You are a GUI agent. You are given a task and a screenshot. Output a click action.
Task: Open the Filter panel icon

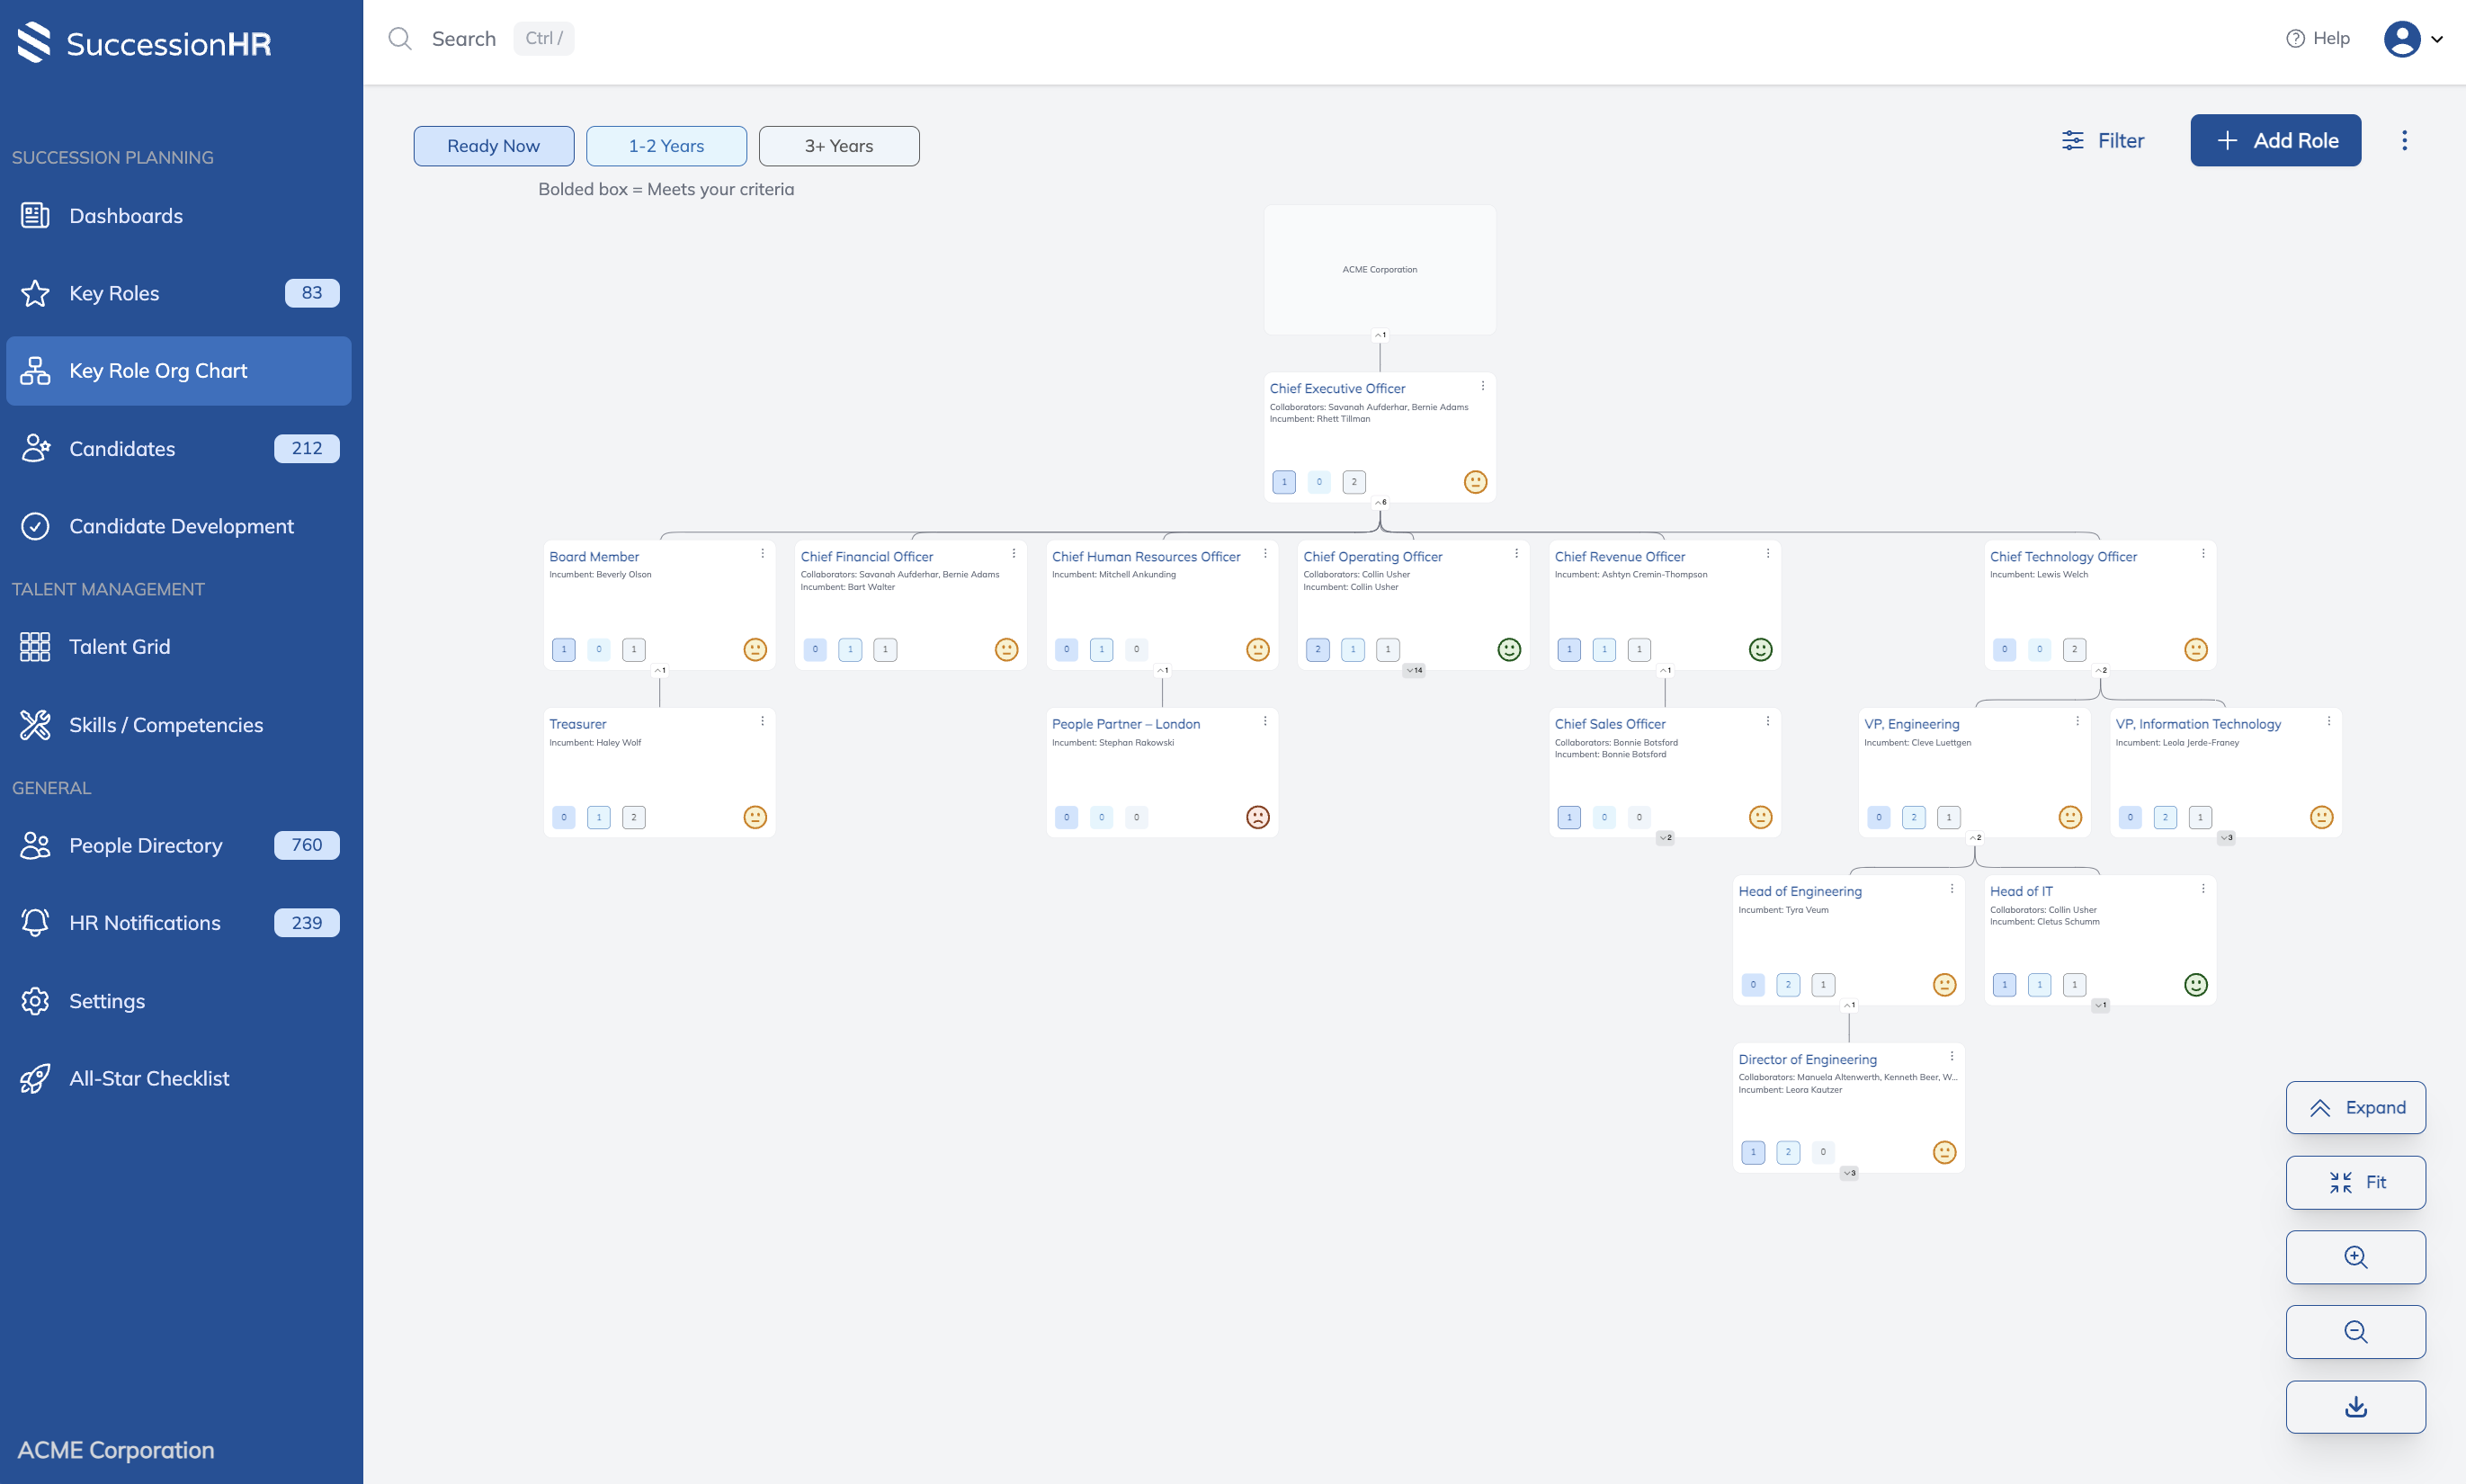tap(2073, 140)
